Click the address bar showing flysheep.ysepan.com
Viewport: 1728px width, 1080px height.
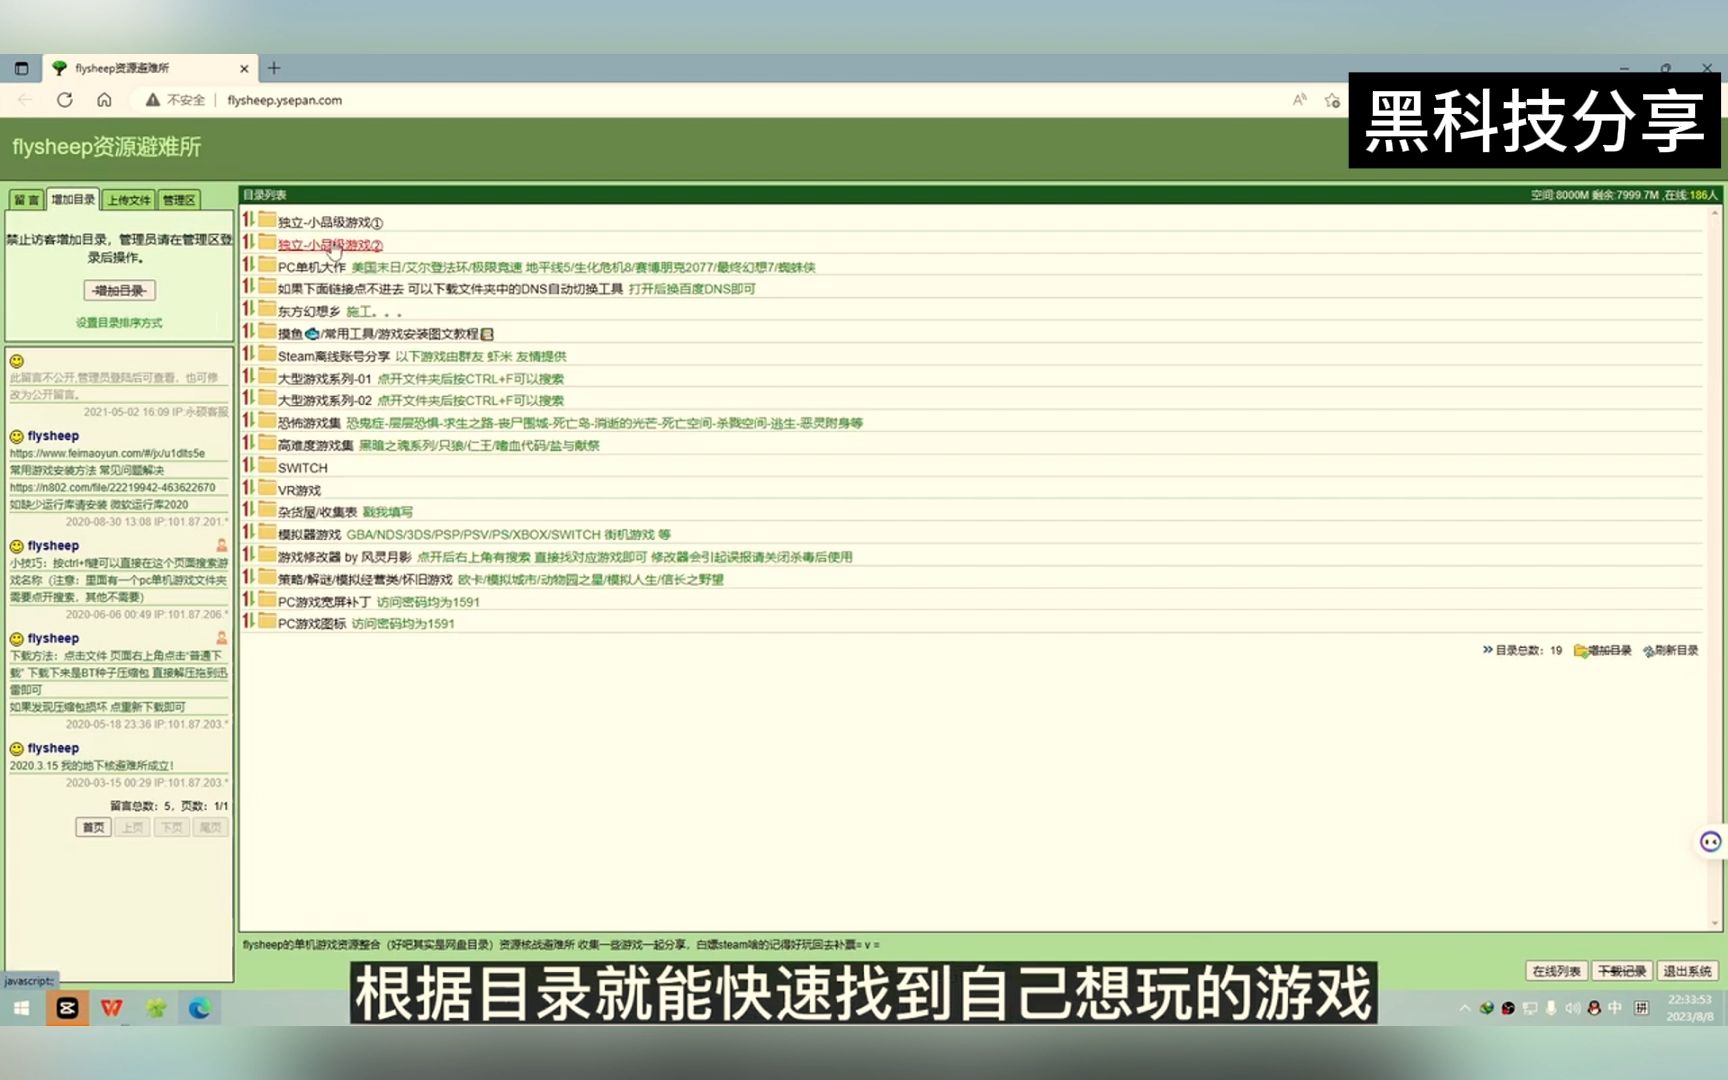[x=284, y=100]
